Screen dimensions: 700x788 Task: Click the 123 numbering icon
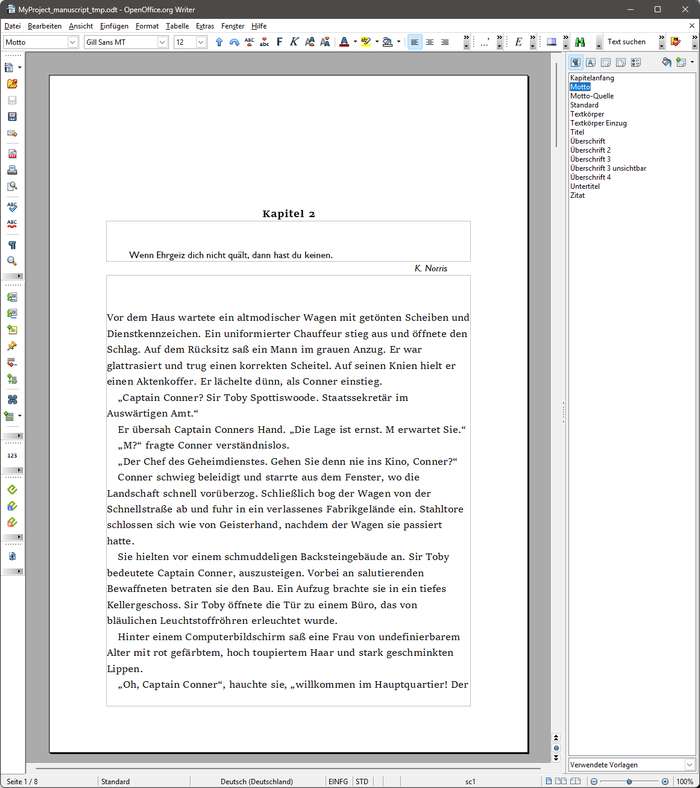pos(12,456)
